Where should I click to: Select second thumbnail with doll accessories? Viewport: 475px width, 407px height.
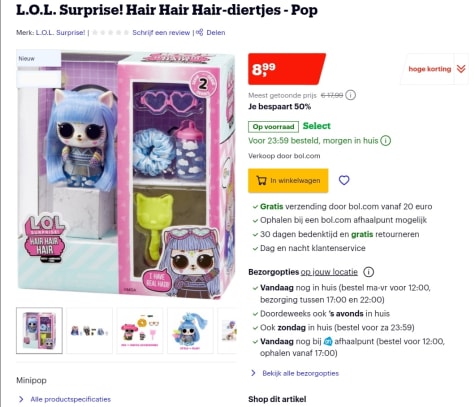[89, 330]
